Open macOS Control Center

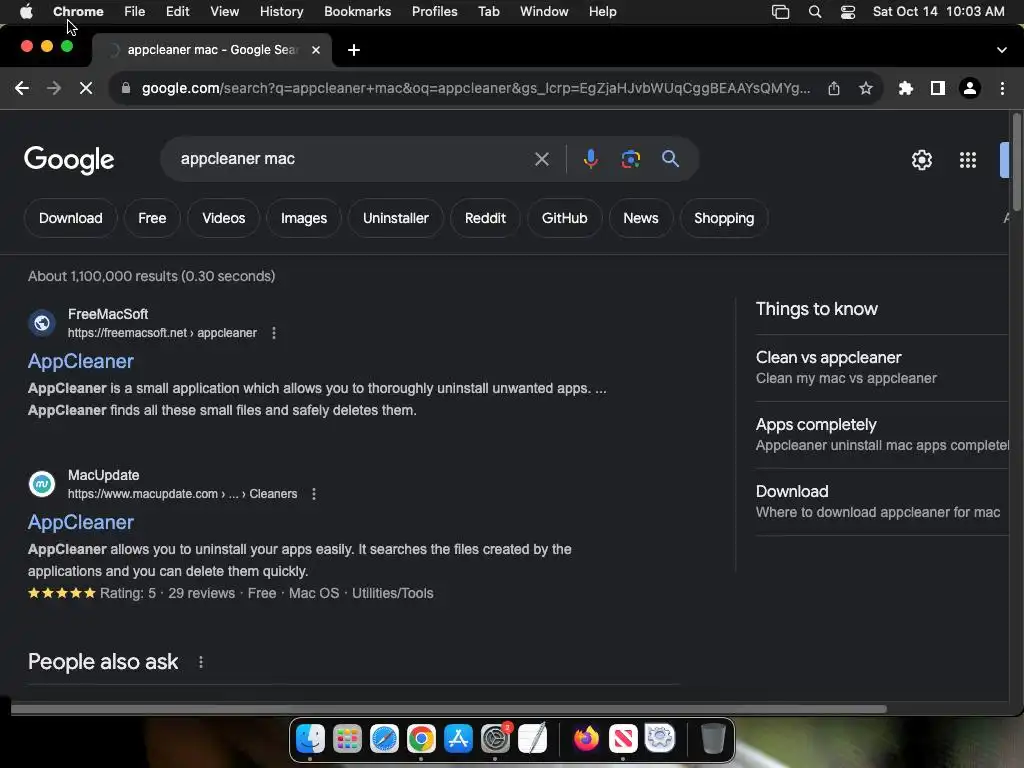pos(848,12)
